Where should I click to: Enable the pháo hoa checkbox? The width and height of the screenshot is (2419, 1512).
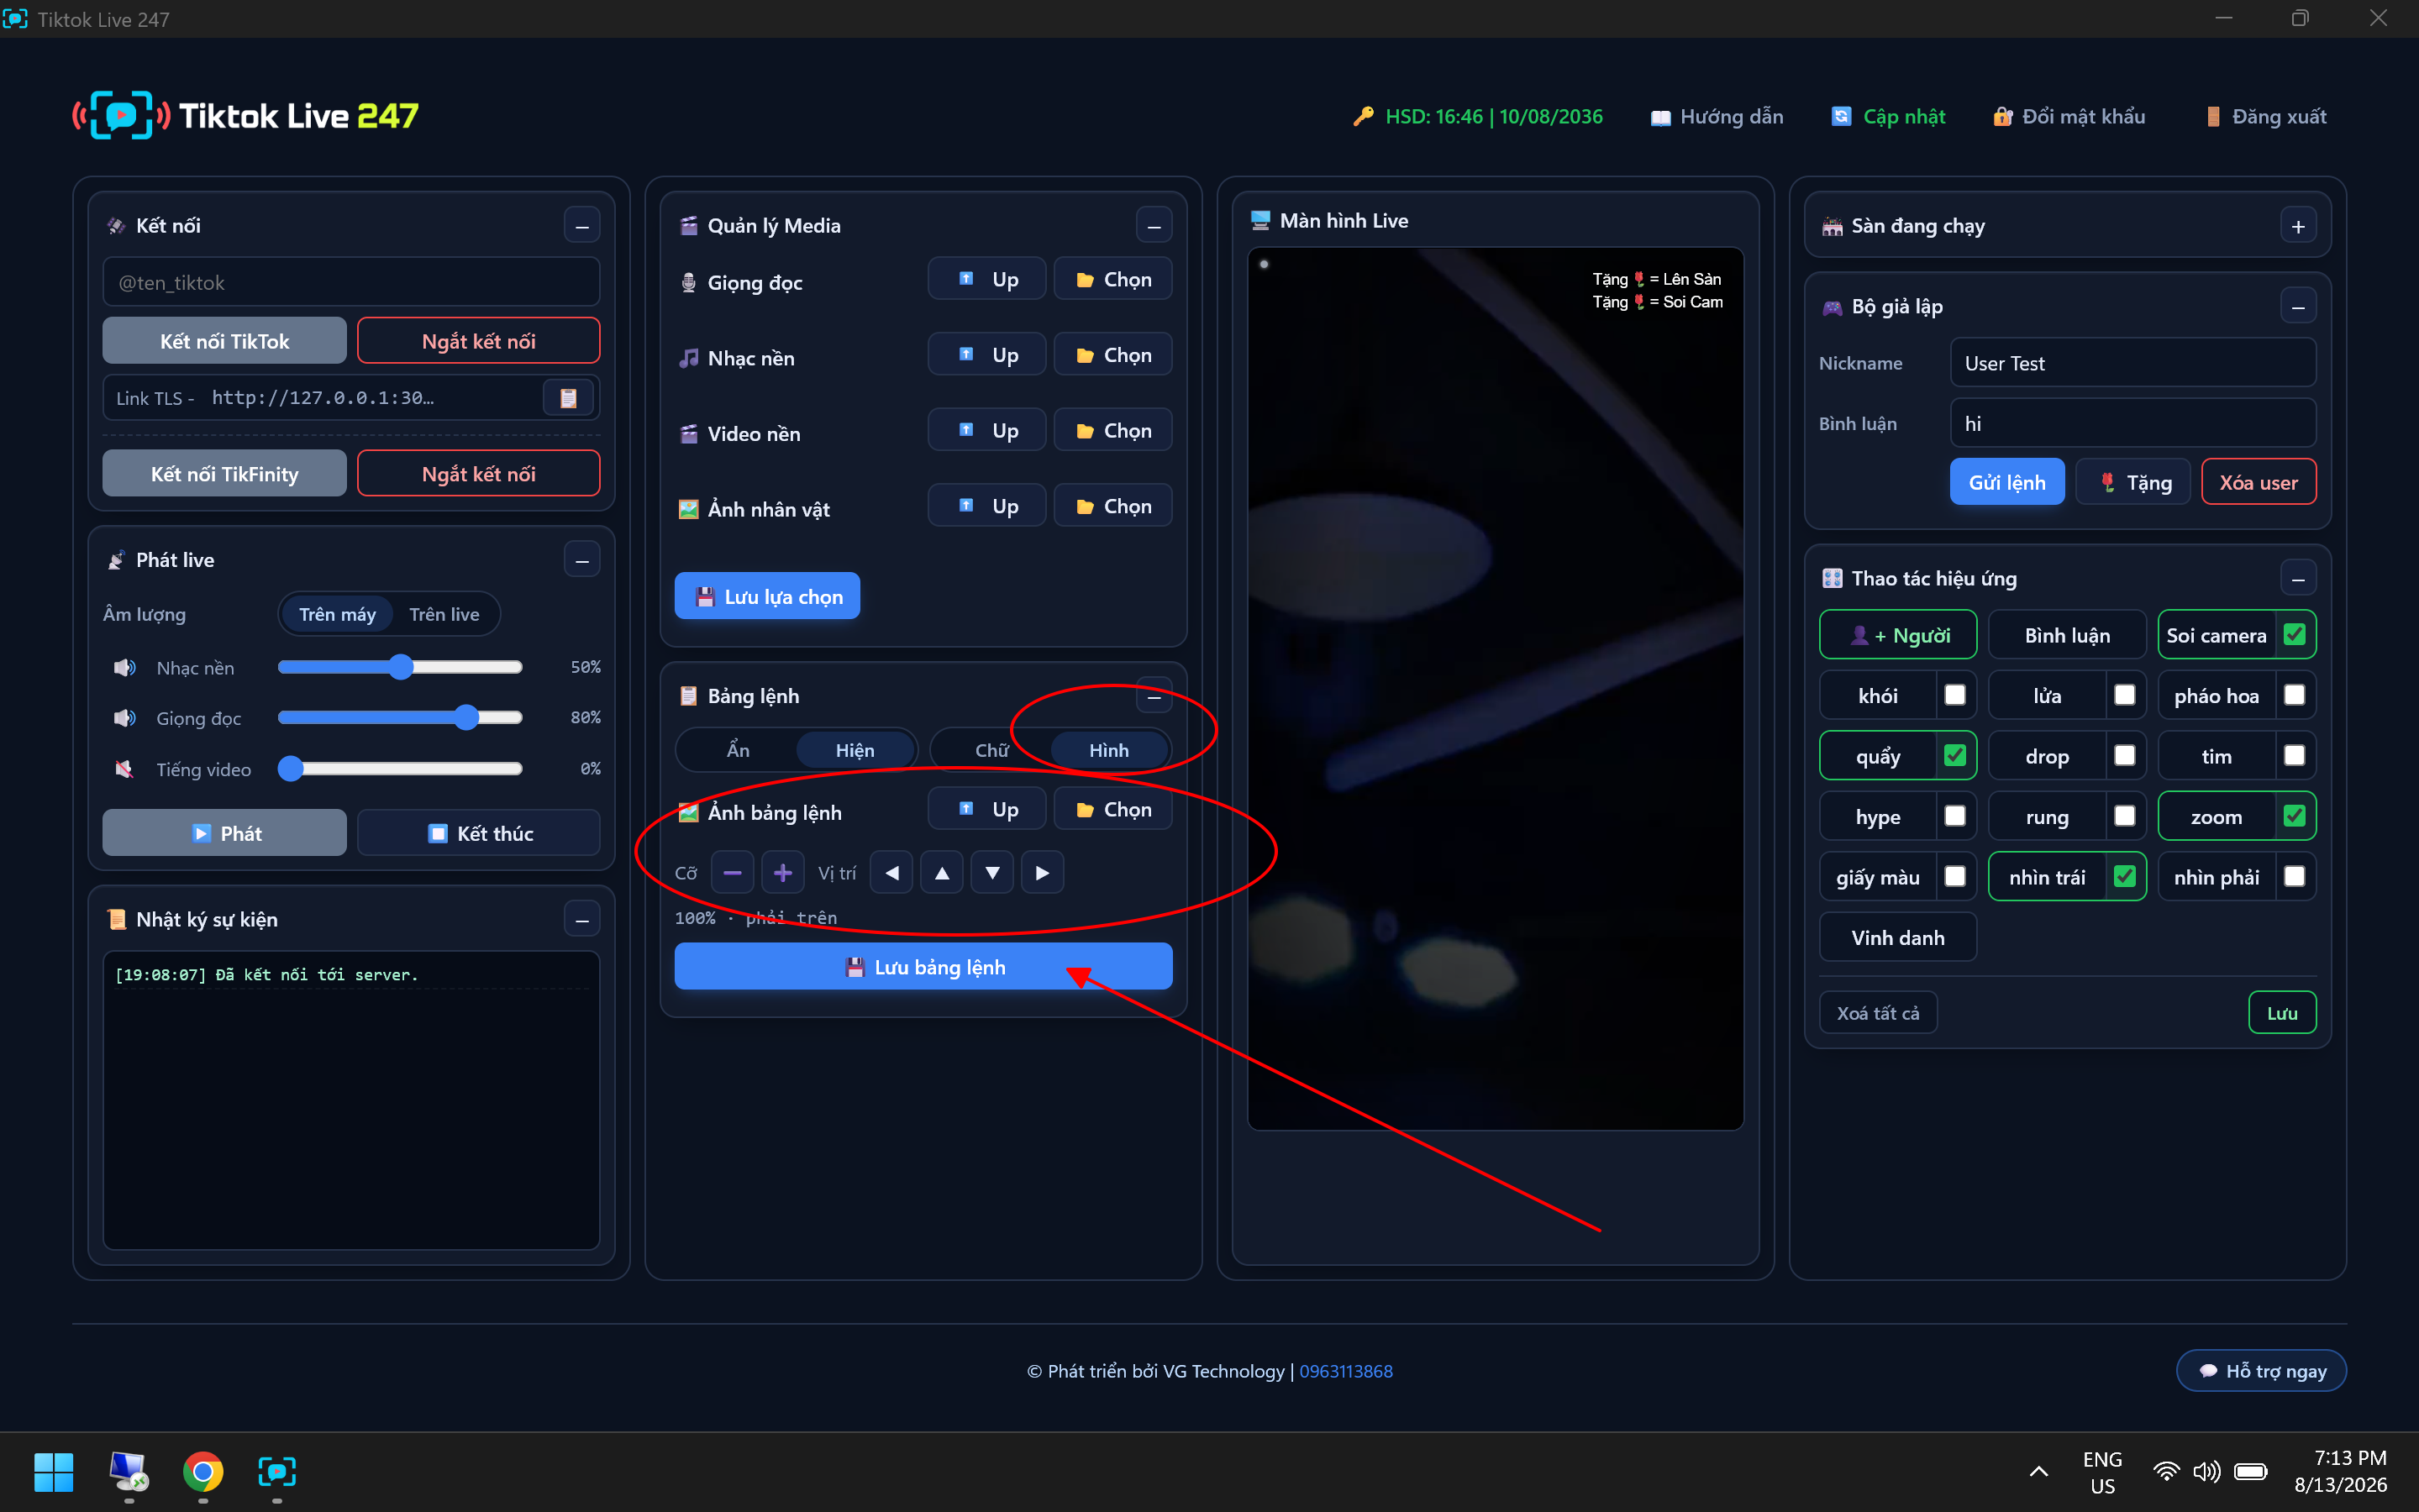2295,695
